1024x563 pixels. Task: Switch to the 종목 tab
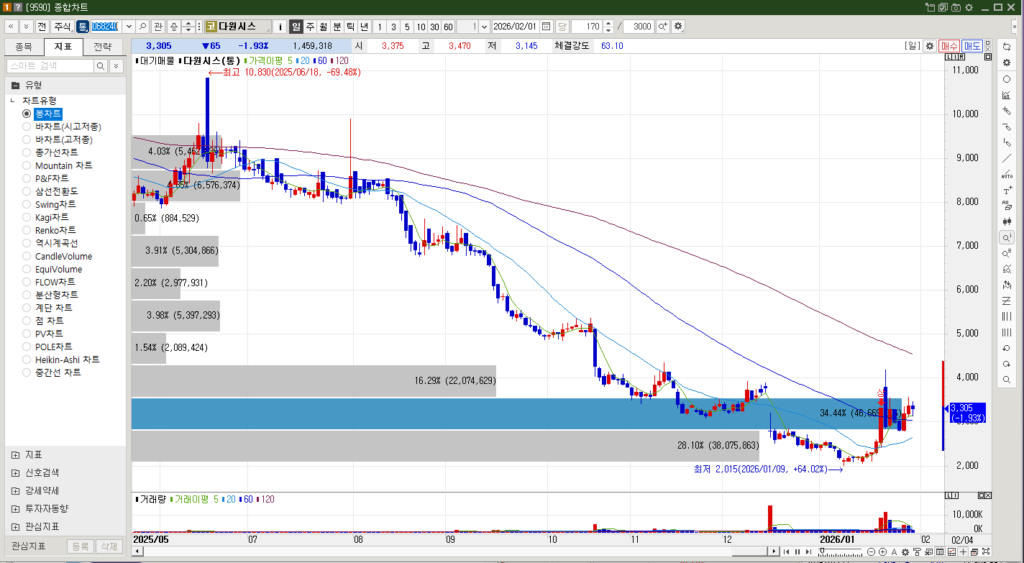click(x=24, y=46)
